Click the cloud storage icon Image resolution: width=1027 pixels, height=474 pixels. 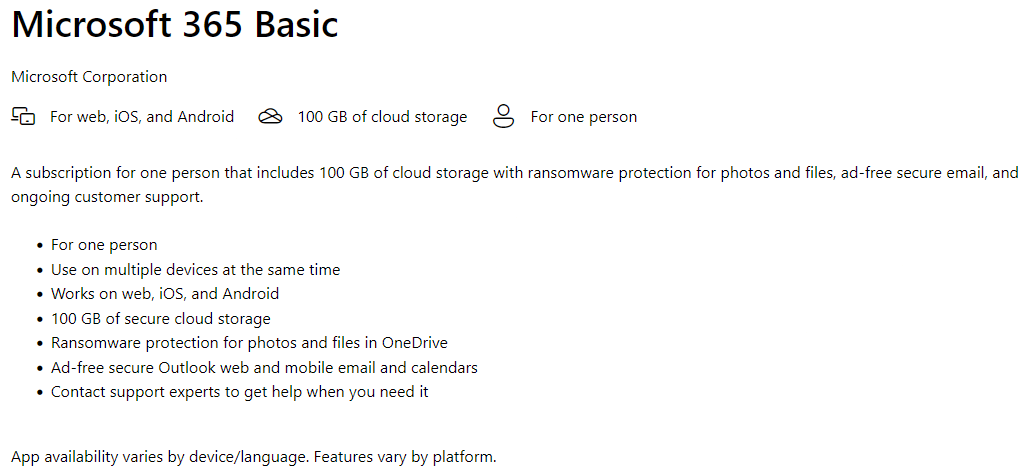(x=270, y=117)
